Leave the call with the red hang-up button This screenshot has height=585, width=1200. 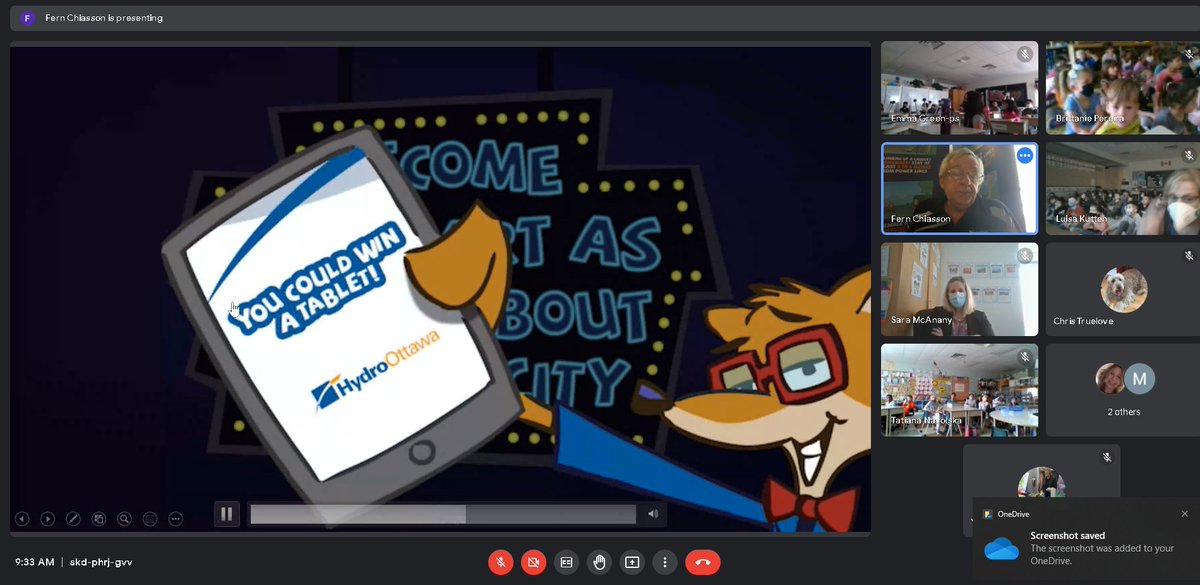pyautogui.click(x=702, y=562)
